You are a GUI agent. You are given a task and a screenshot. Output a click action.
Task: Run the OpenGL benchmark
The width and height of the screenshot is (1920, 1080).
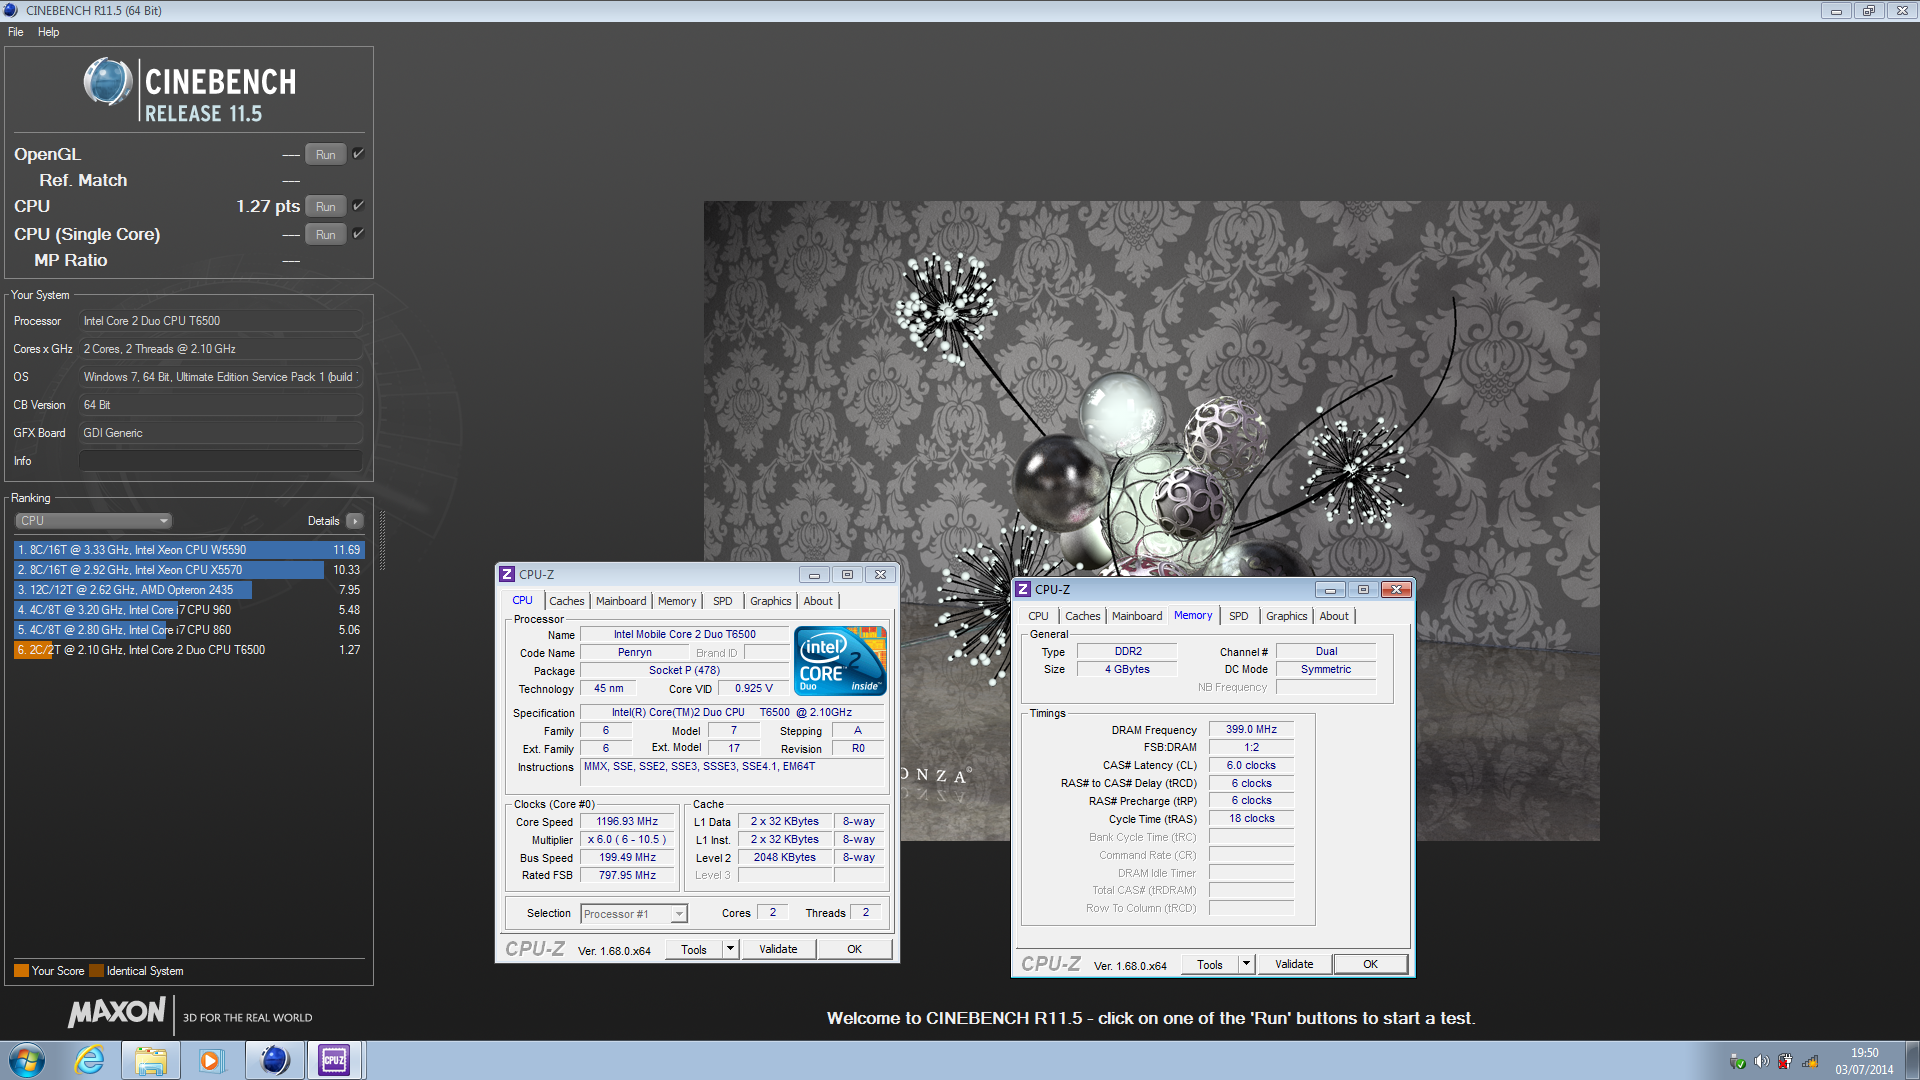pyautogui.click(x=326, y=155)
